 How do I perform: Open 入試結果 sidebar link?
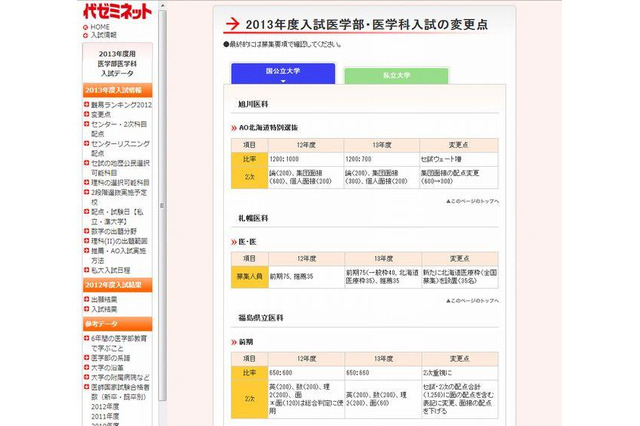[x=104, y=309]
